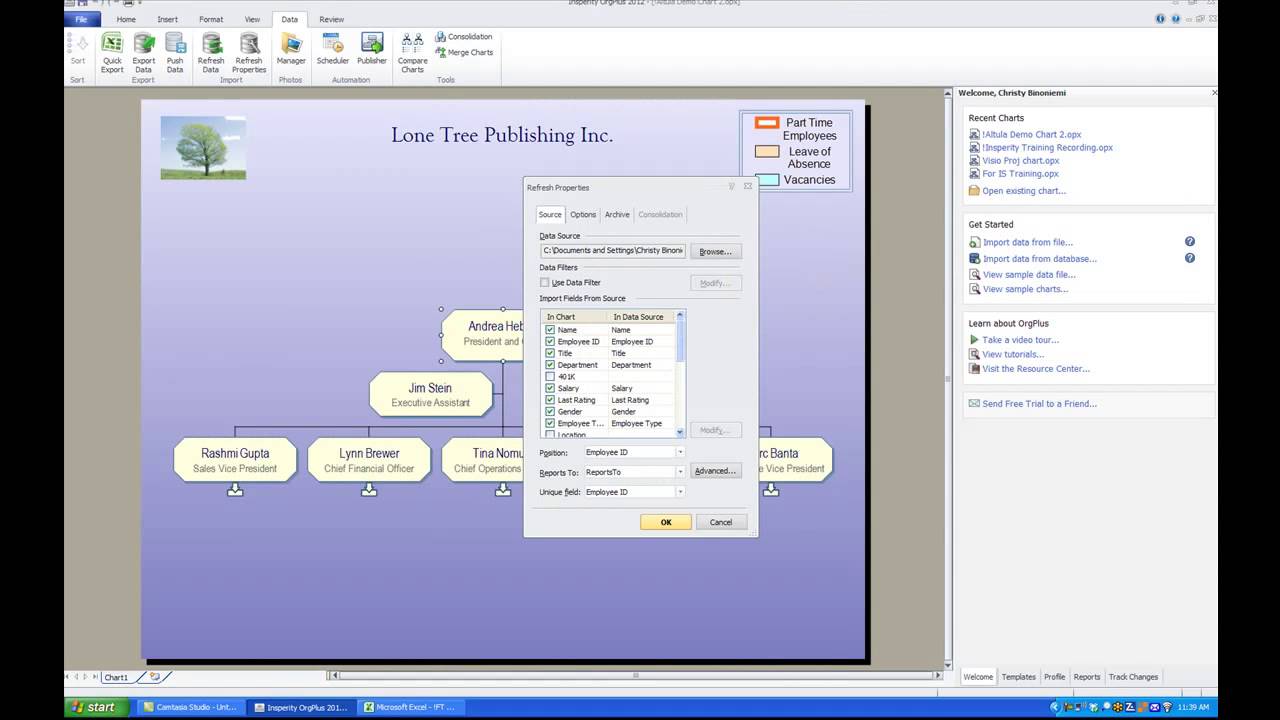This screenshot has height=720, width=1280.
Task: Open the Format ribbon tab
Action: [211, 19]
